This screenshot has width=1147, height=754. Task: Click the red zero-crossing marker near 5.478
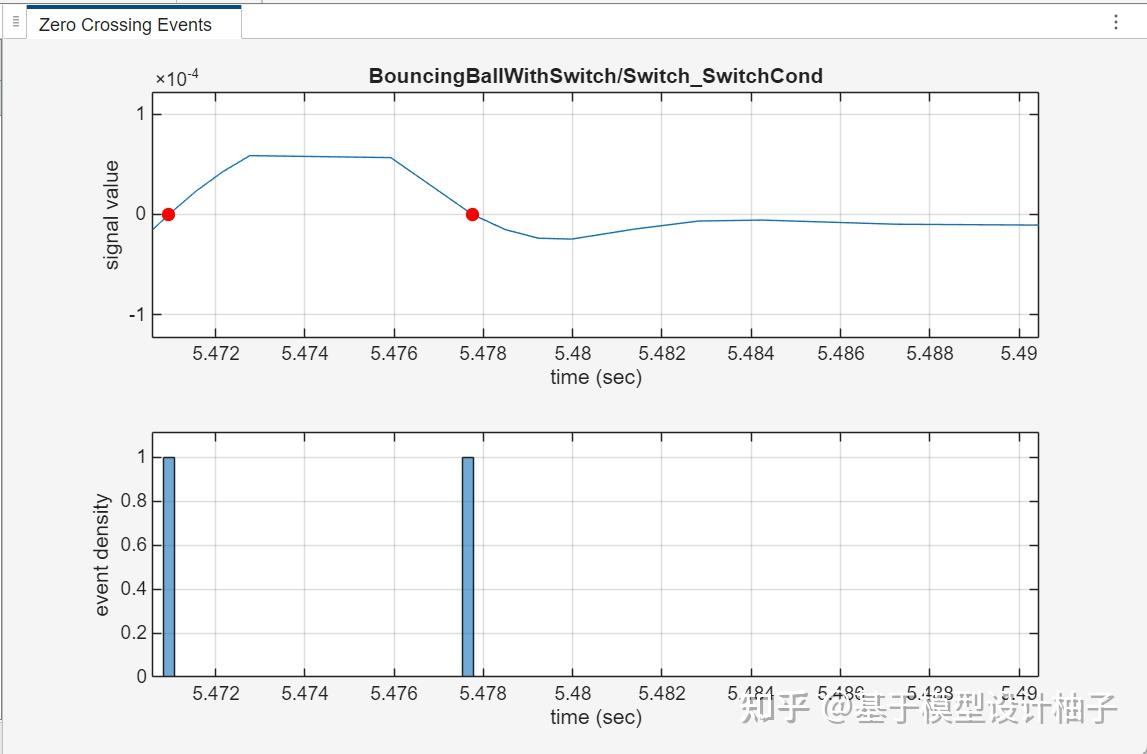click(x=473, y=214)
